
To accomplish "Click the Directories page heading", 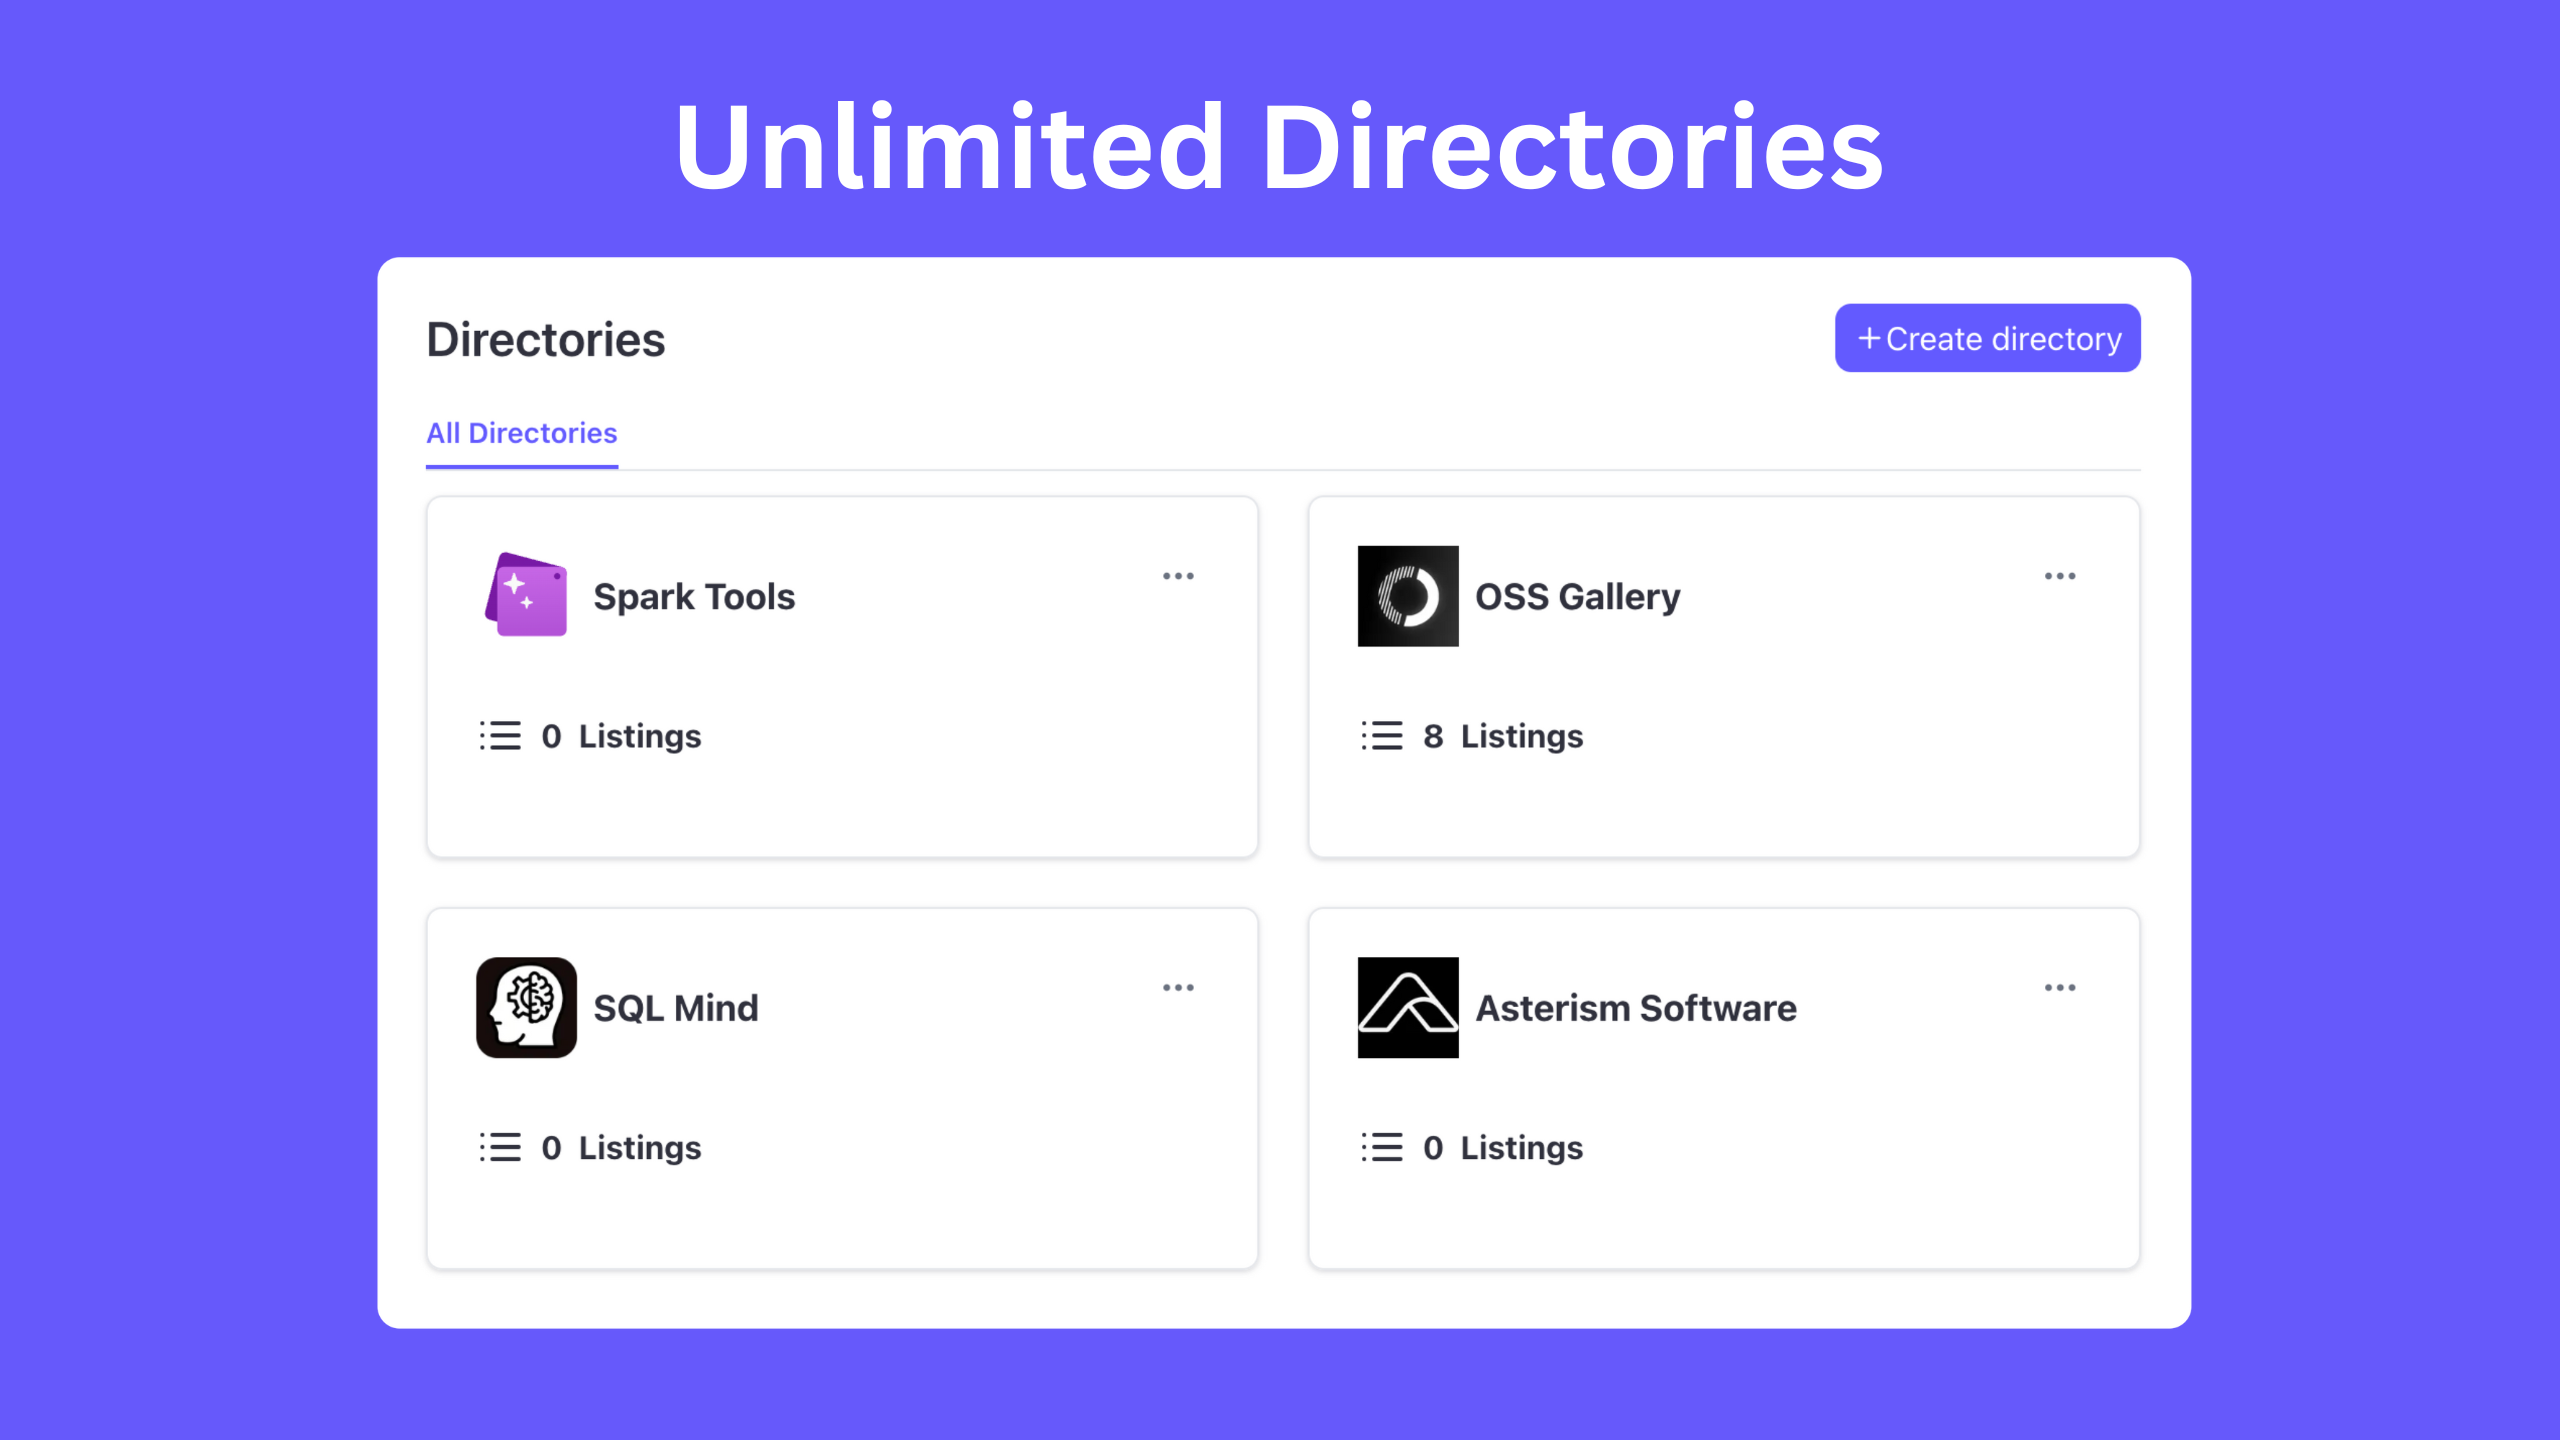I will click(x=546, y=340).
